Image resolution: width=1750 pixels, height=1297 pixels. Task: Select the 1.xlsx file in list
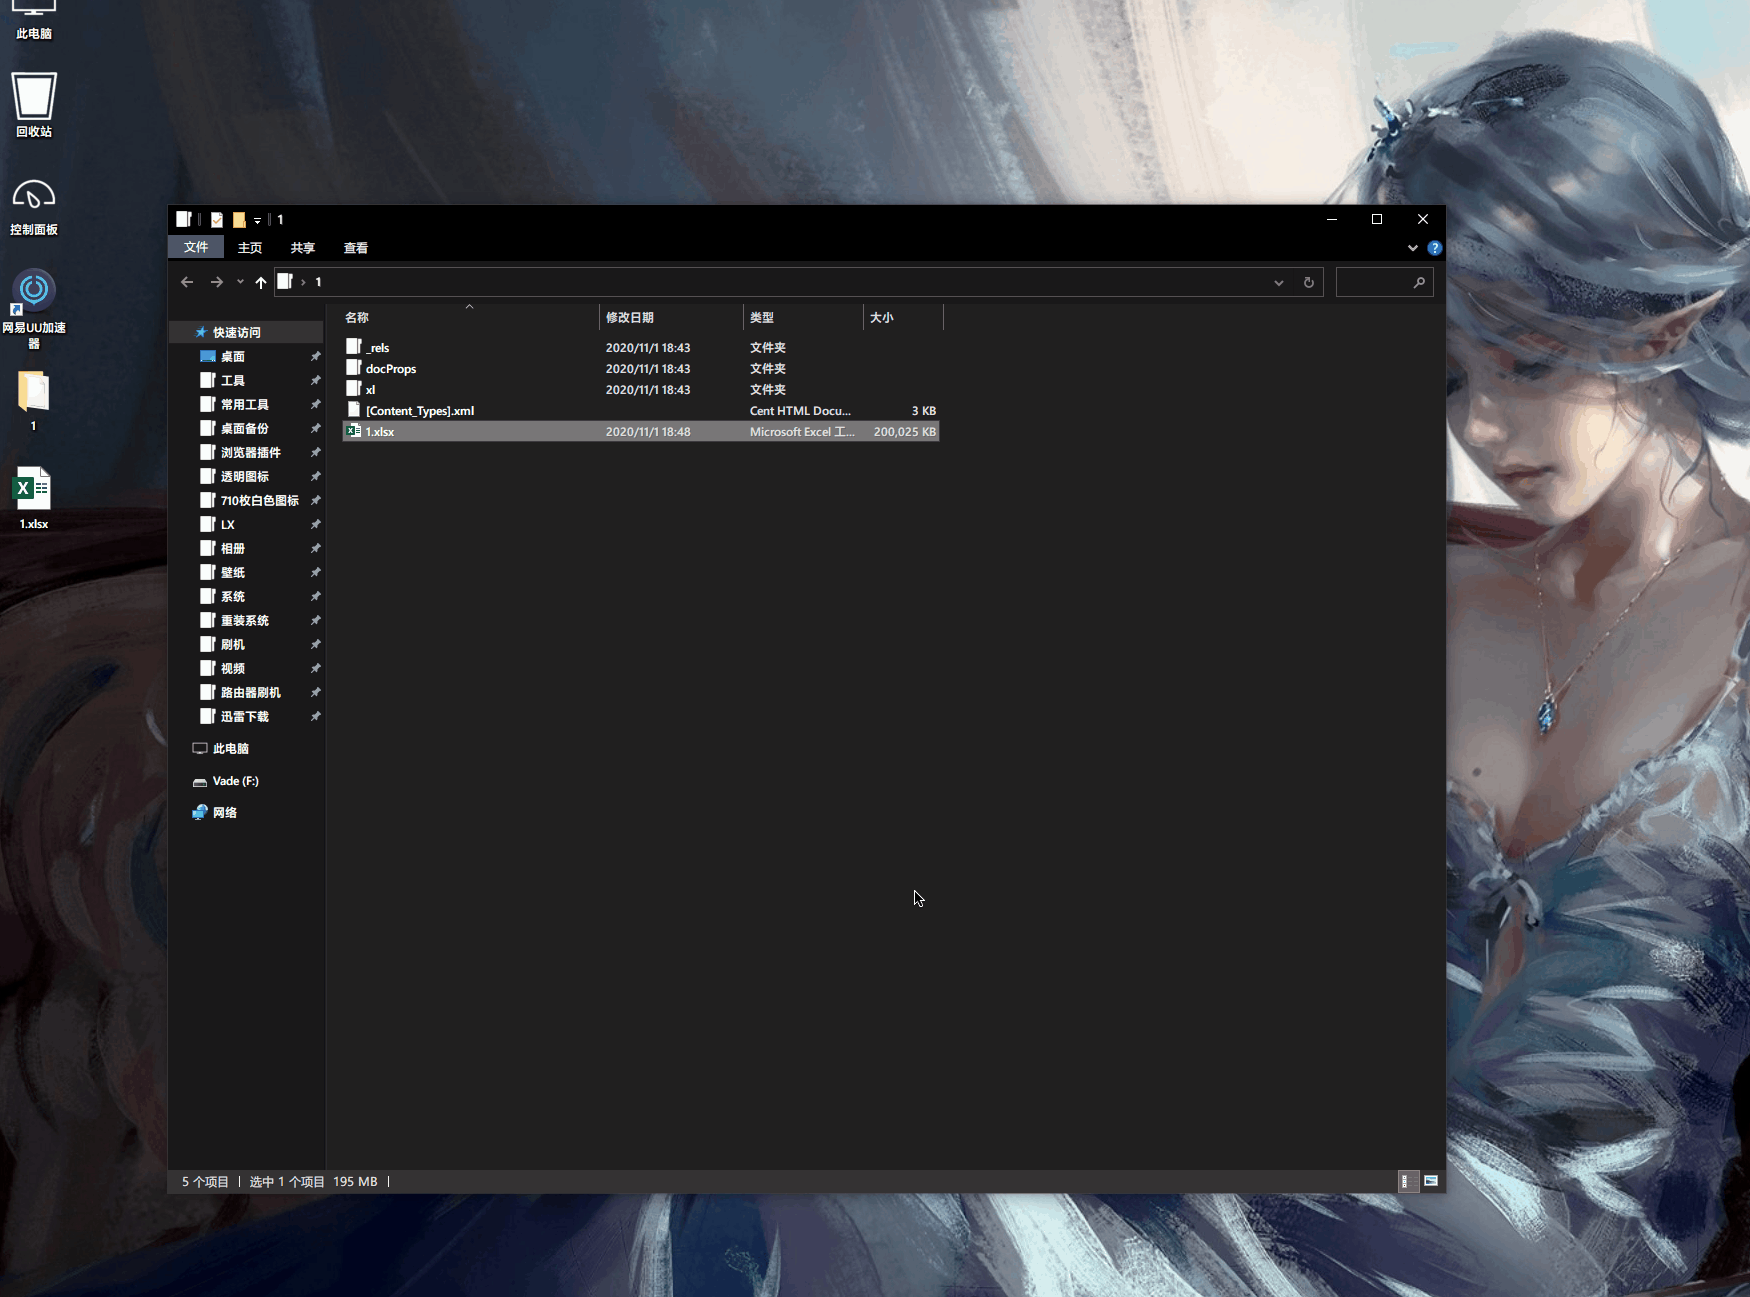point(640,432)
